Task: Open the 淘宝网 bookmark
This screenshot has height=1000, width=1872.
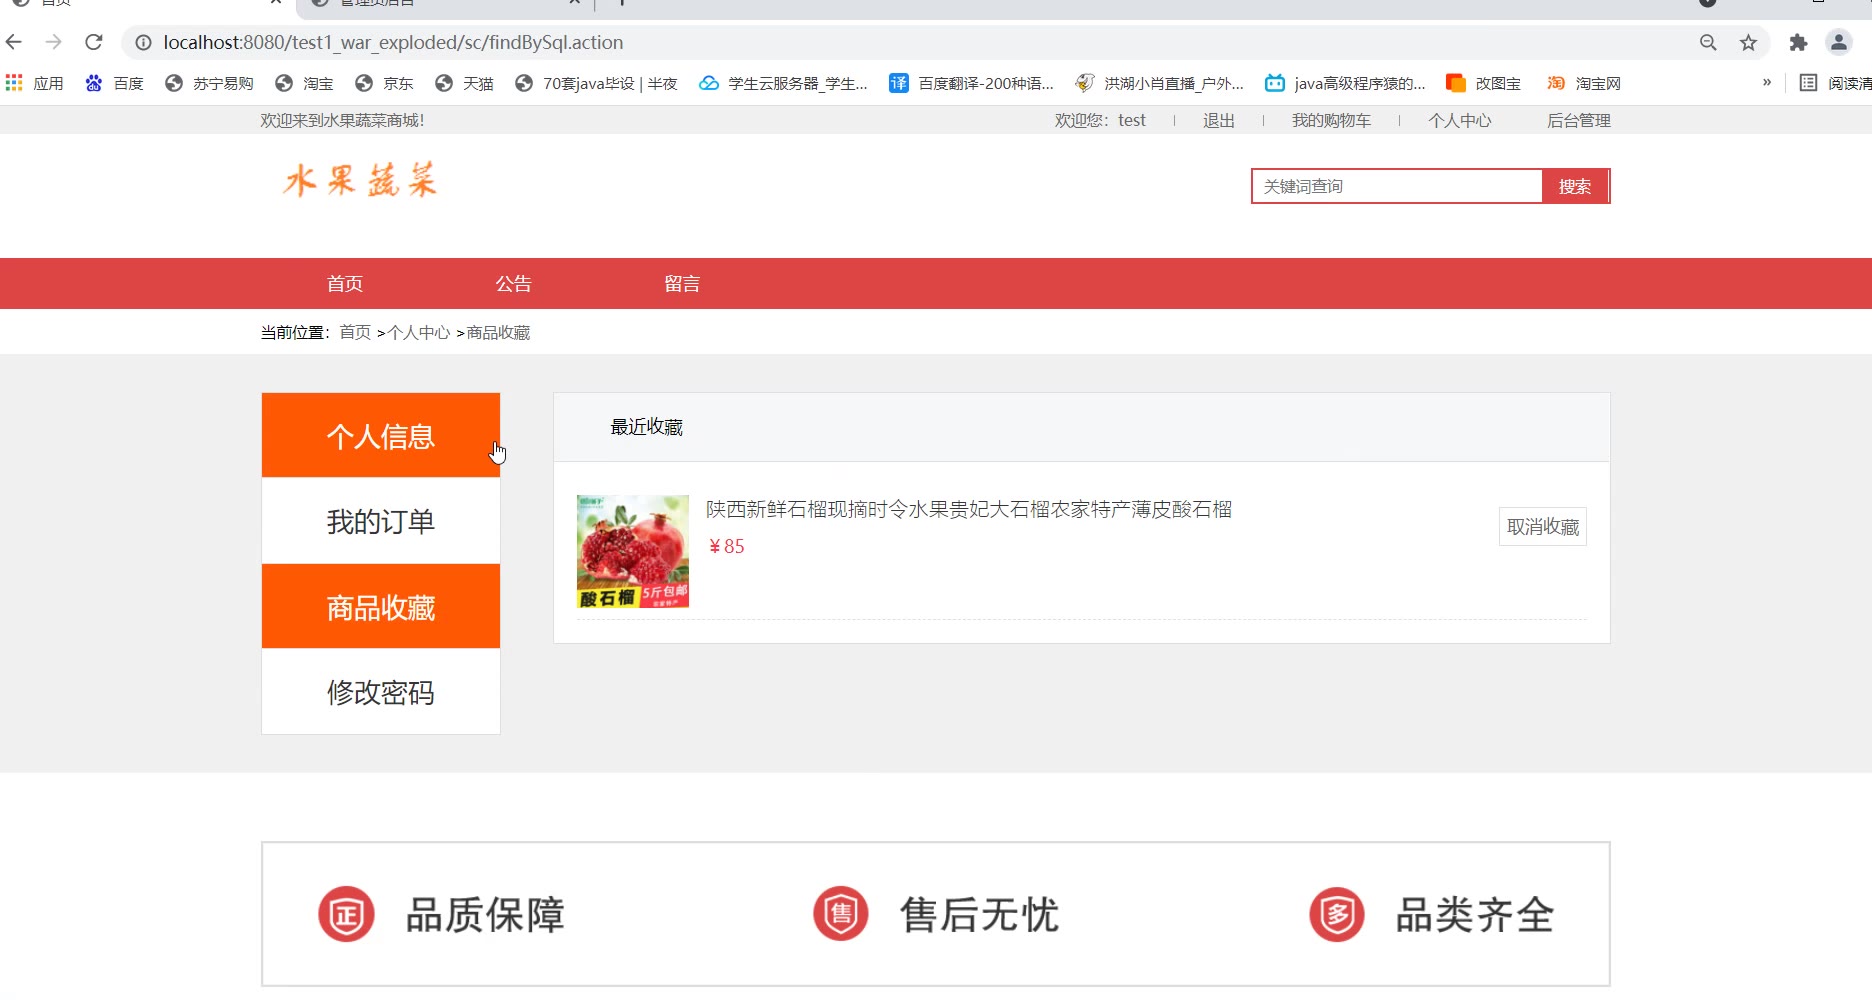Action: (x=1583, y=83)
